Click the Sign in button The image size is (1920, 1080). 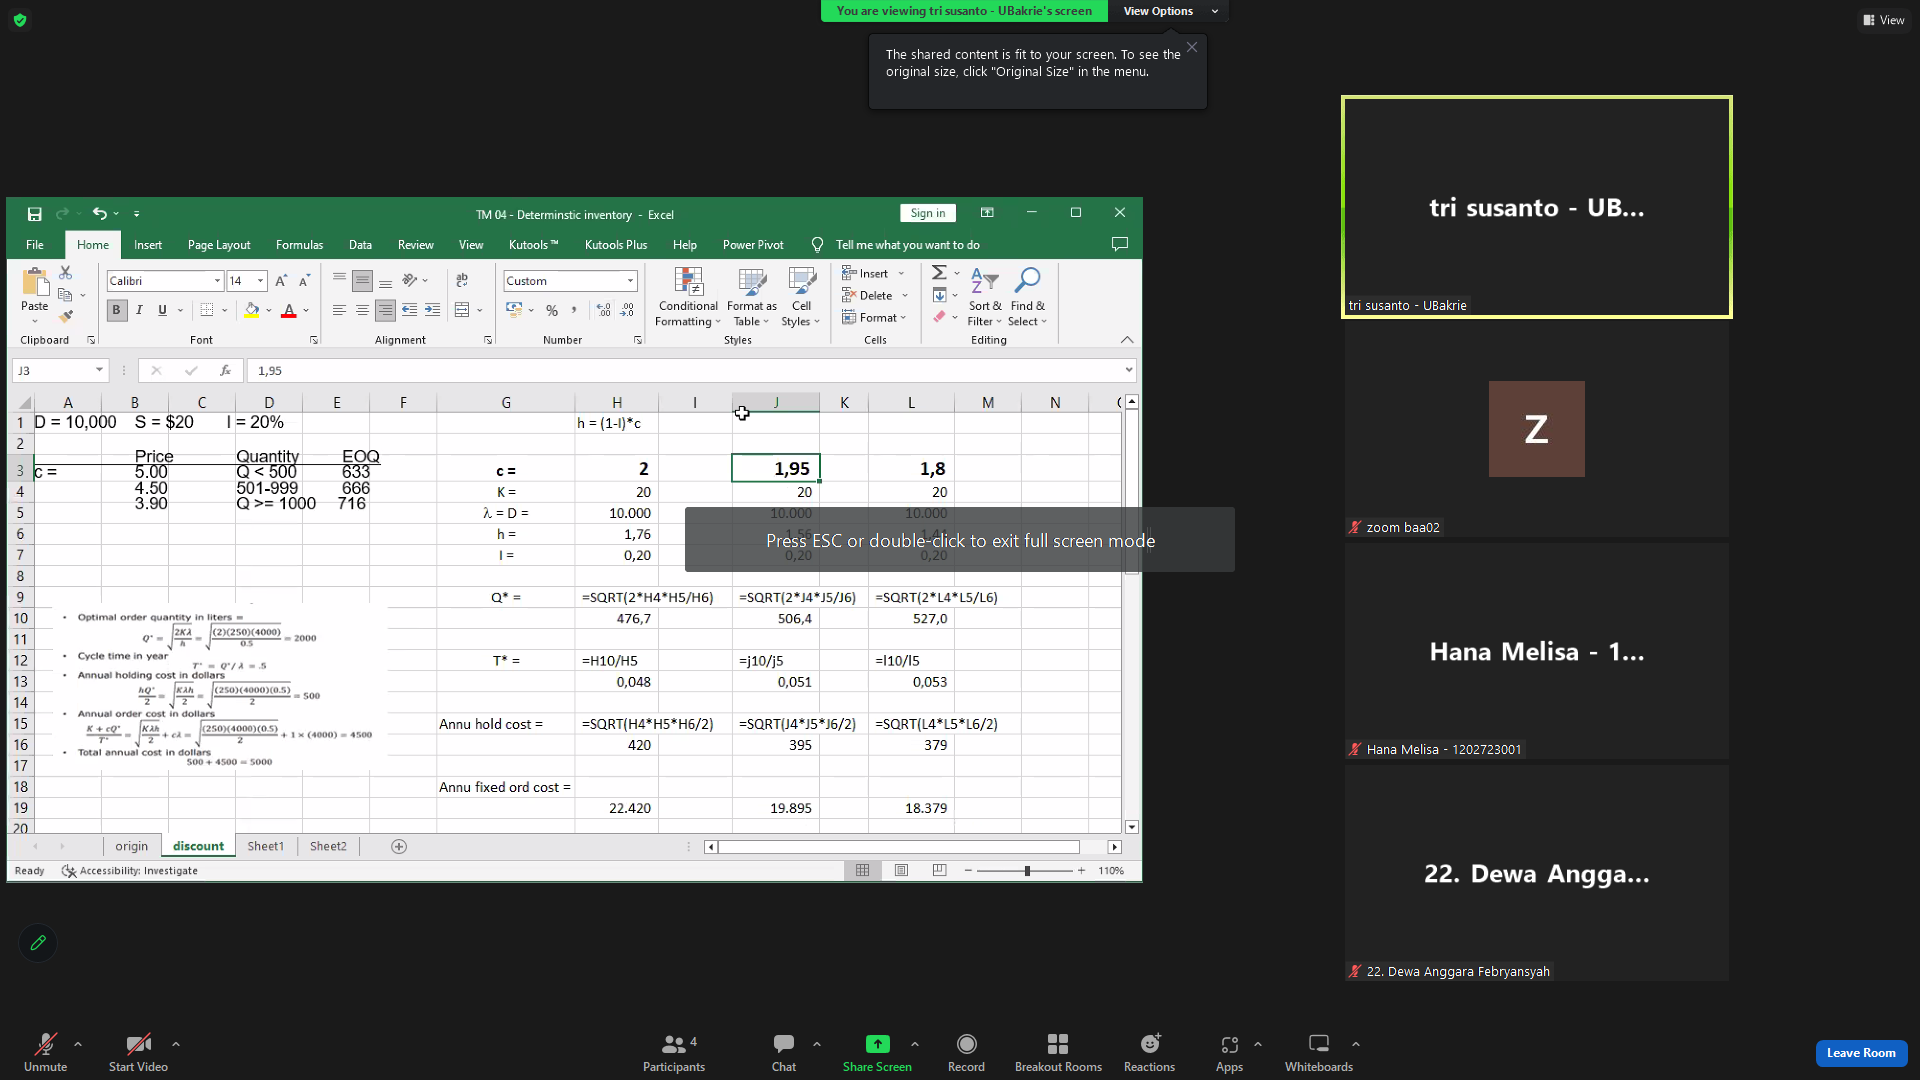coord(928,213)
